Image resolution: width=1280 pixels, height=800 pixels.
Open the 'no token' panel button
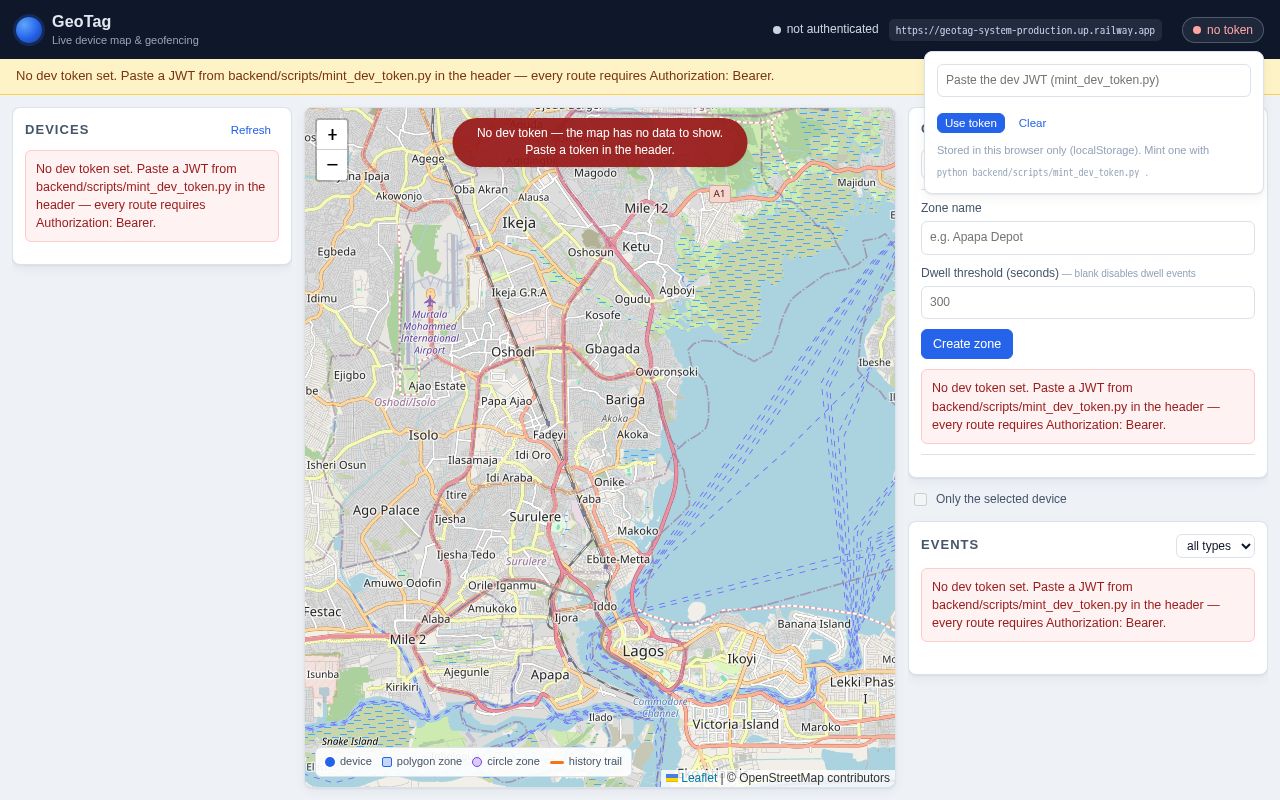point(1223,30)
